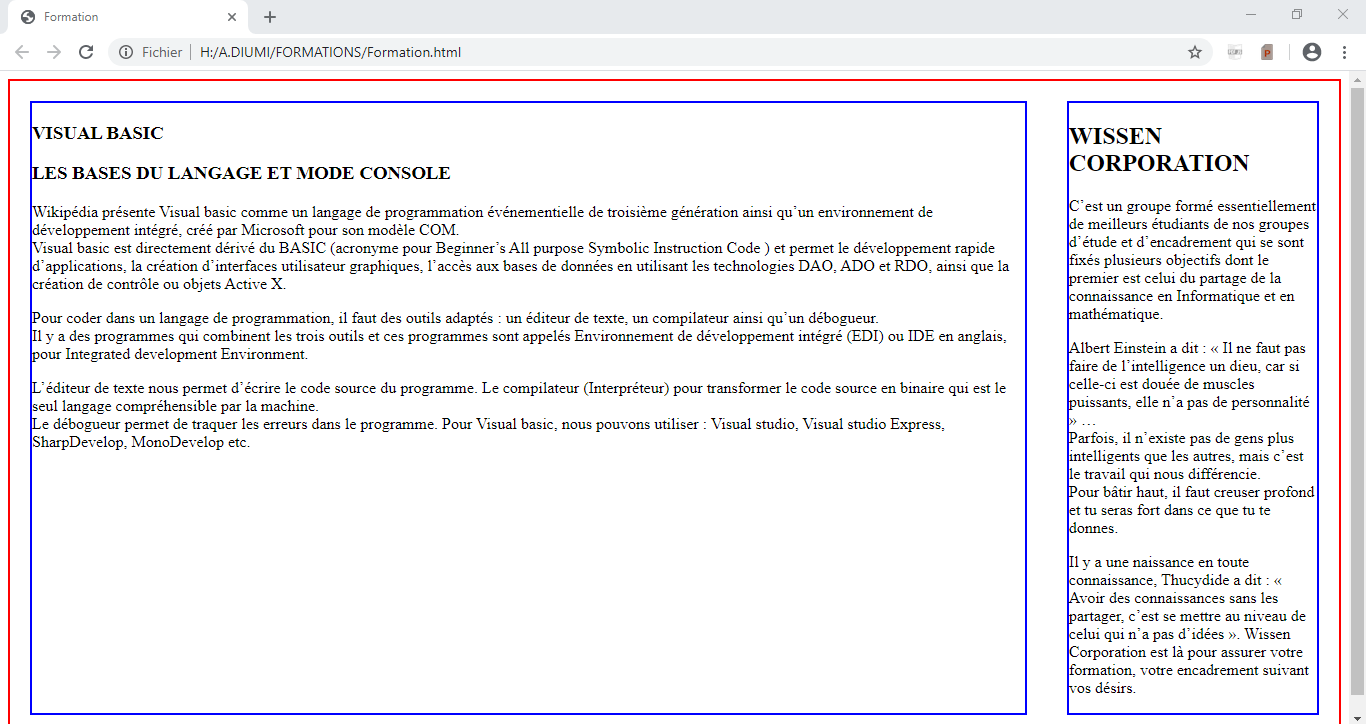1366x724 pixels.
Task: Click heading LES BASES DU LANGAGE ET MODE CONSOLE
Action: coord(241,173)
